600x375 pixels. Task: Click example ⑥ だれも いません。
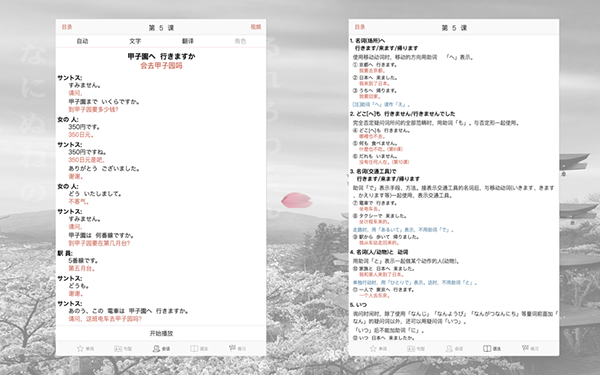tap(375, 156)
